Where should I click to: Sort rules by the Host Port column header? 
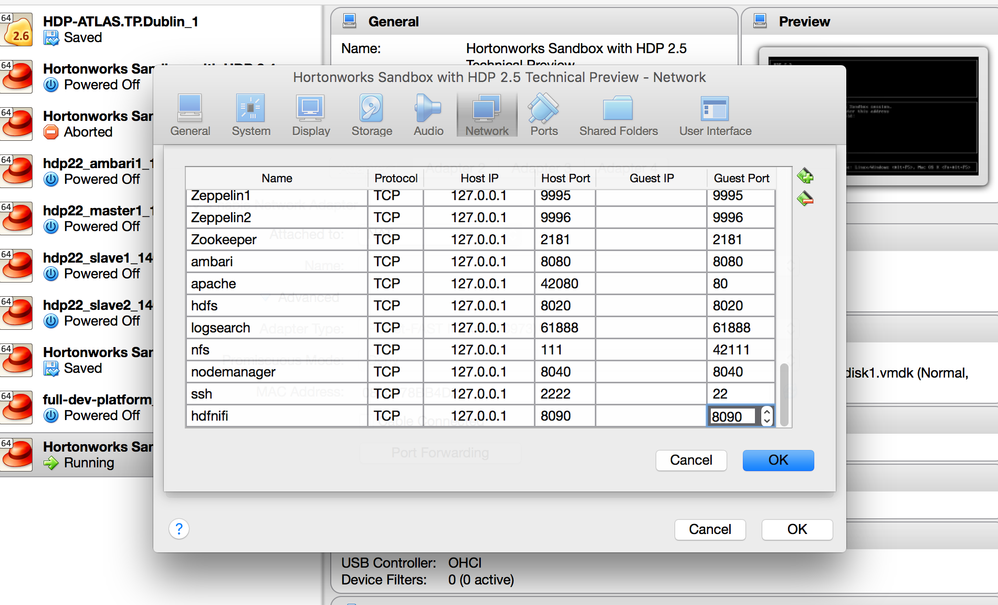pos(565,178)
